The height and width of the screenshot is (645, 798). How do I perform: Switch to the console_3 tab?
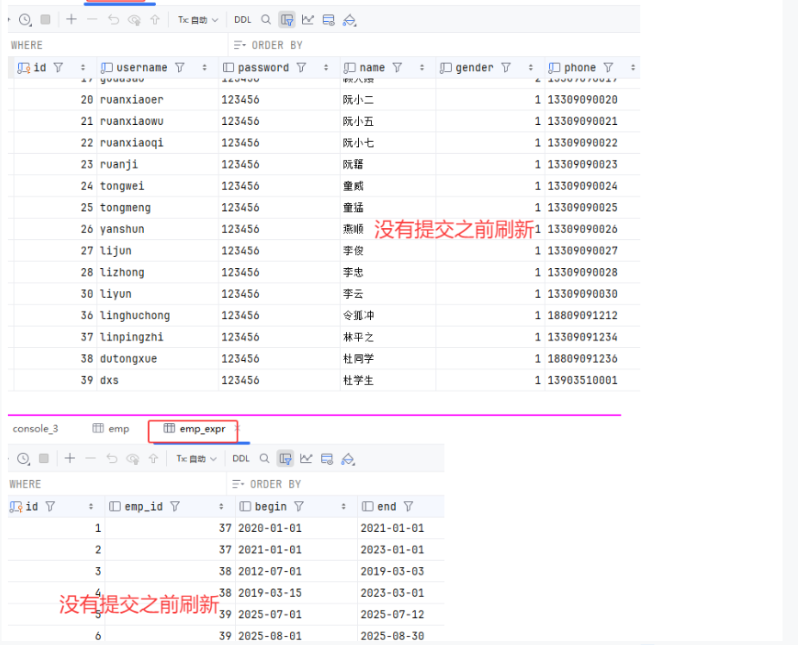pos(35,429)
